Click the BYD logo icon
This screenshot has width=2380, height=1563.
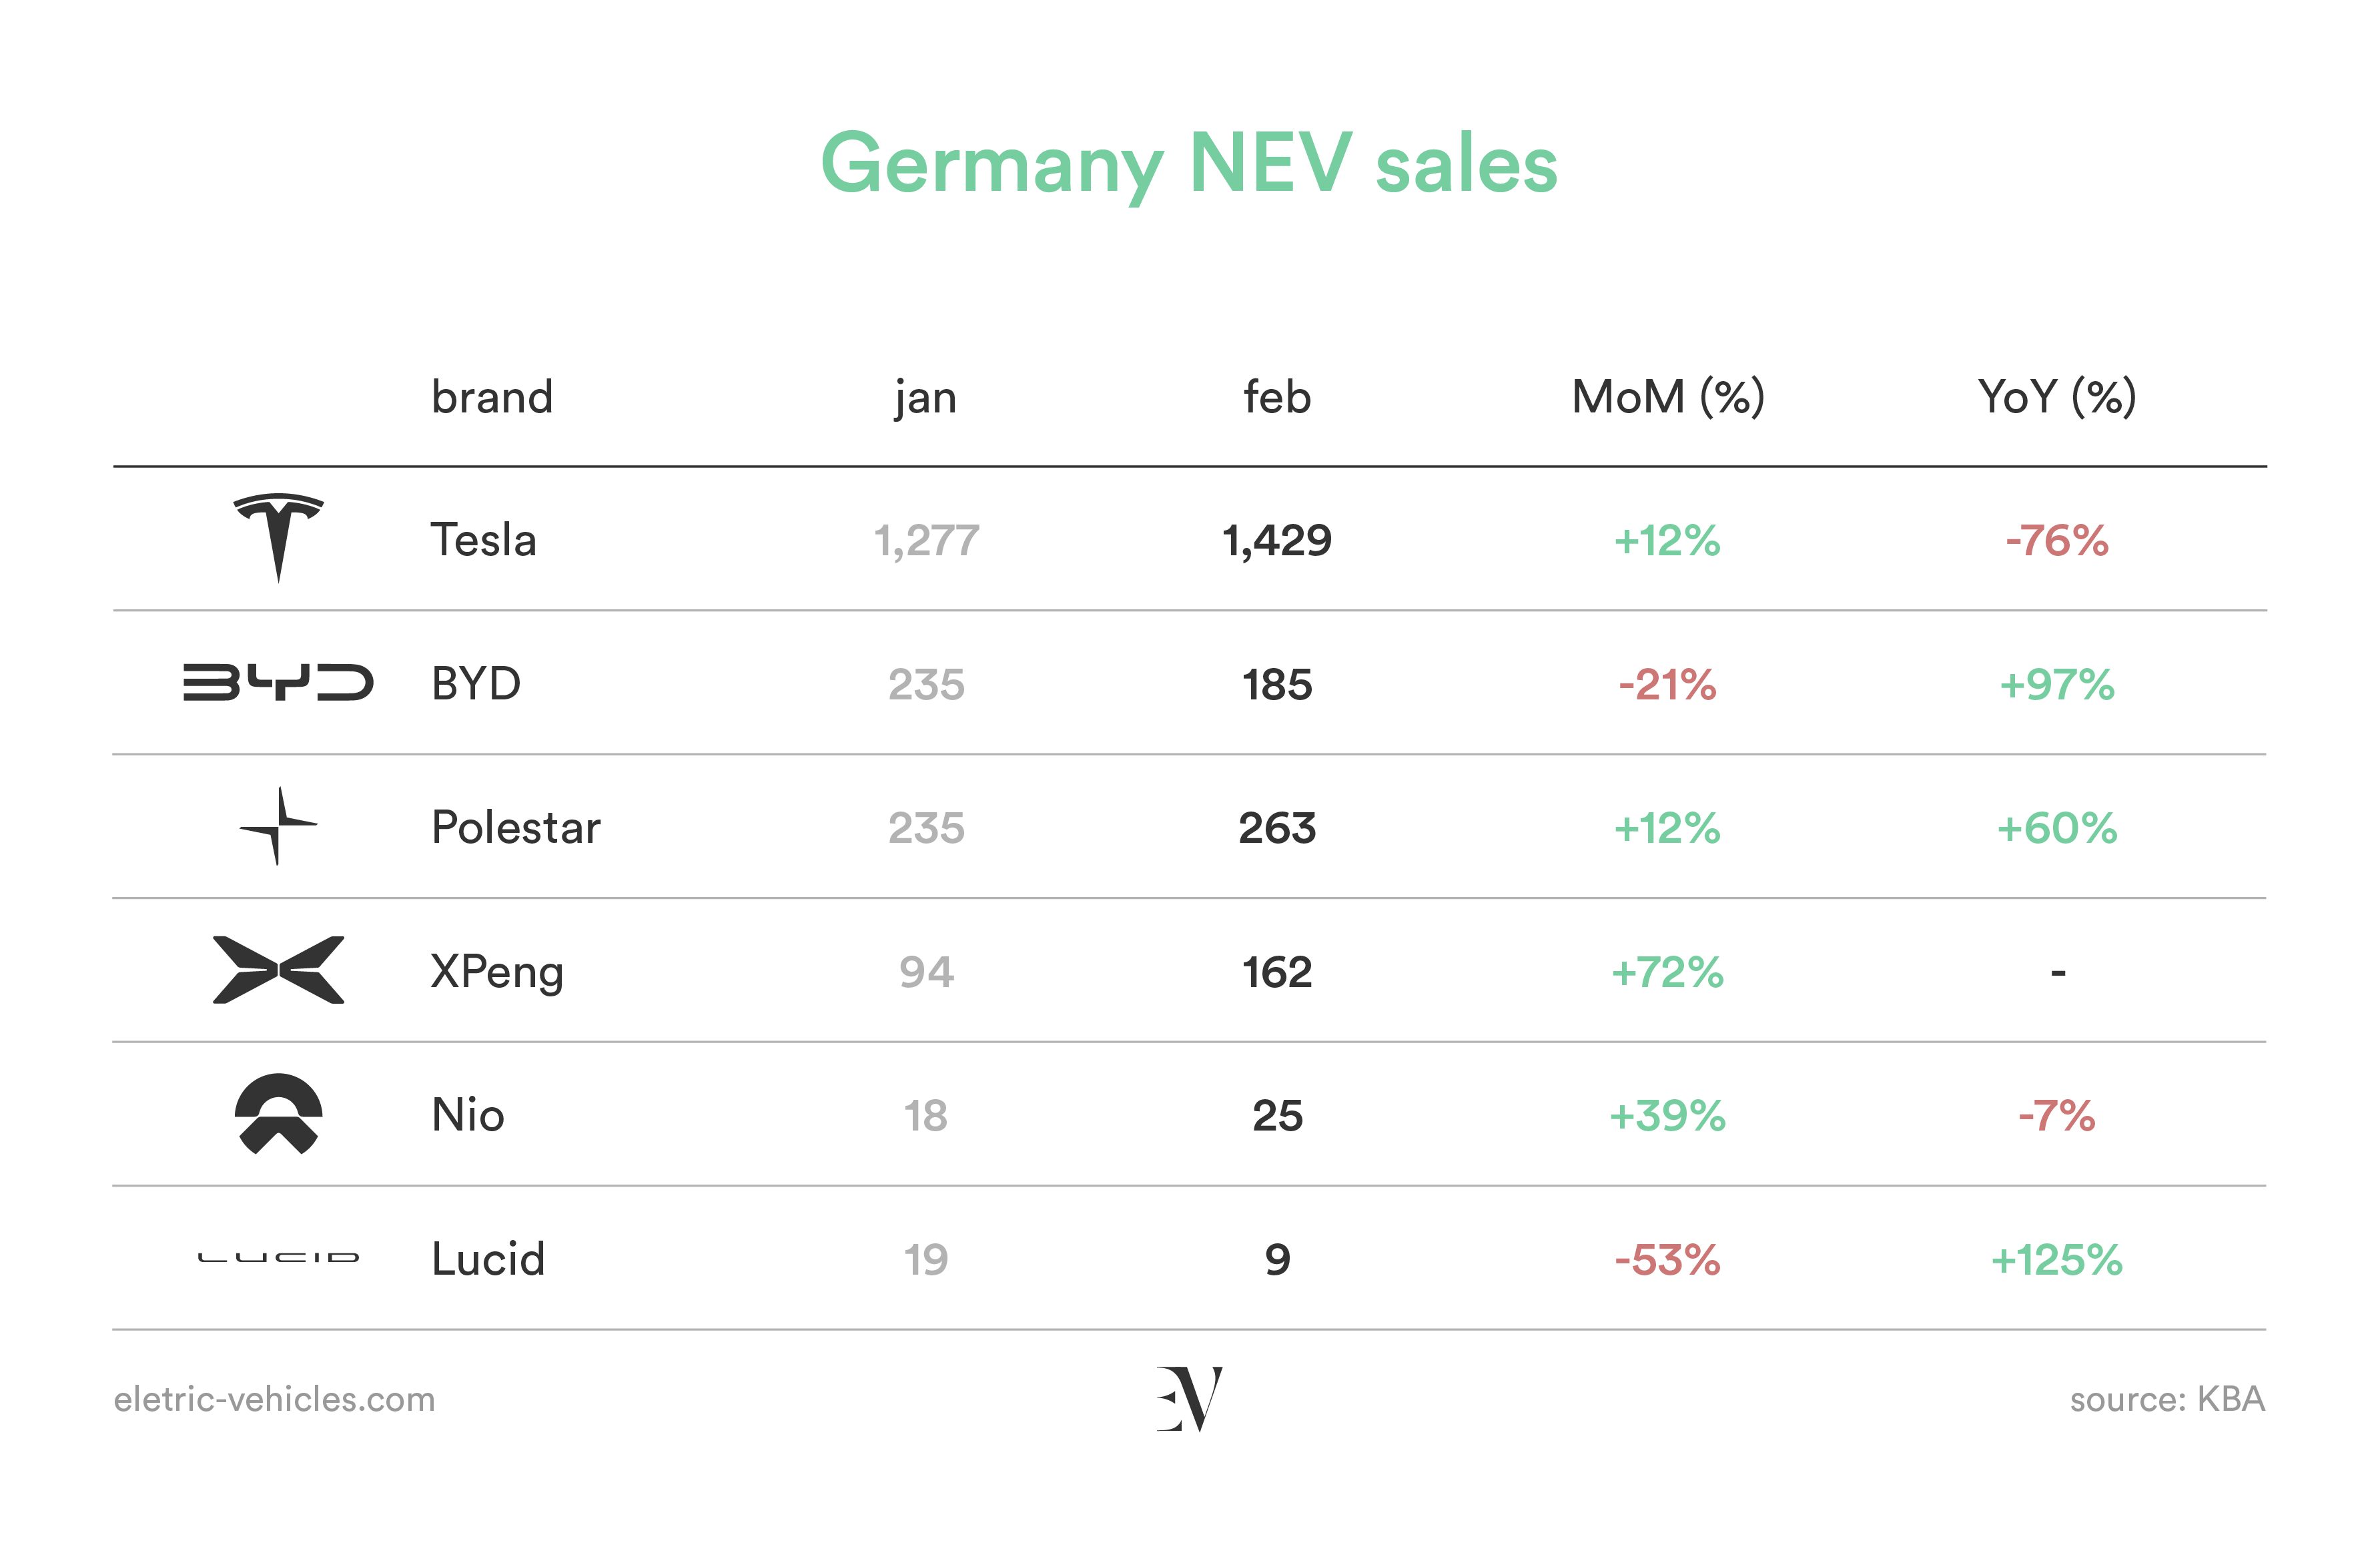click(x=278, y=682)
